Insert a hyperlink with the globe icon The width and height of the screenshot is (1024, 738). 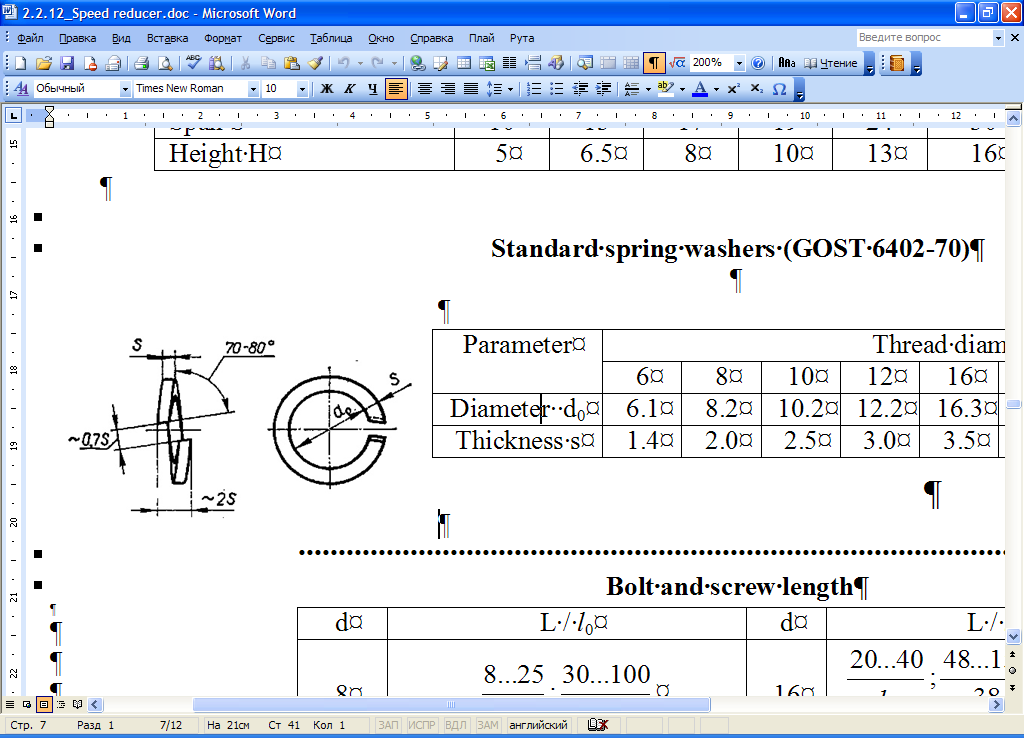click(418, 63)
